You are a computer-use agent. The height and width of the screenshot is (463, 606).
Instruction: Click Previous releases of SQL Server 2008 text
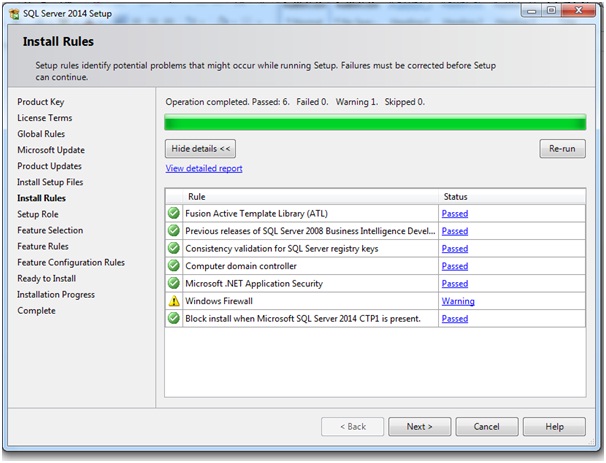pos(310,231)
